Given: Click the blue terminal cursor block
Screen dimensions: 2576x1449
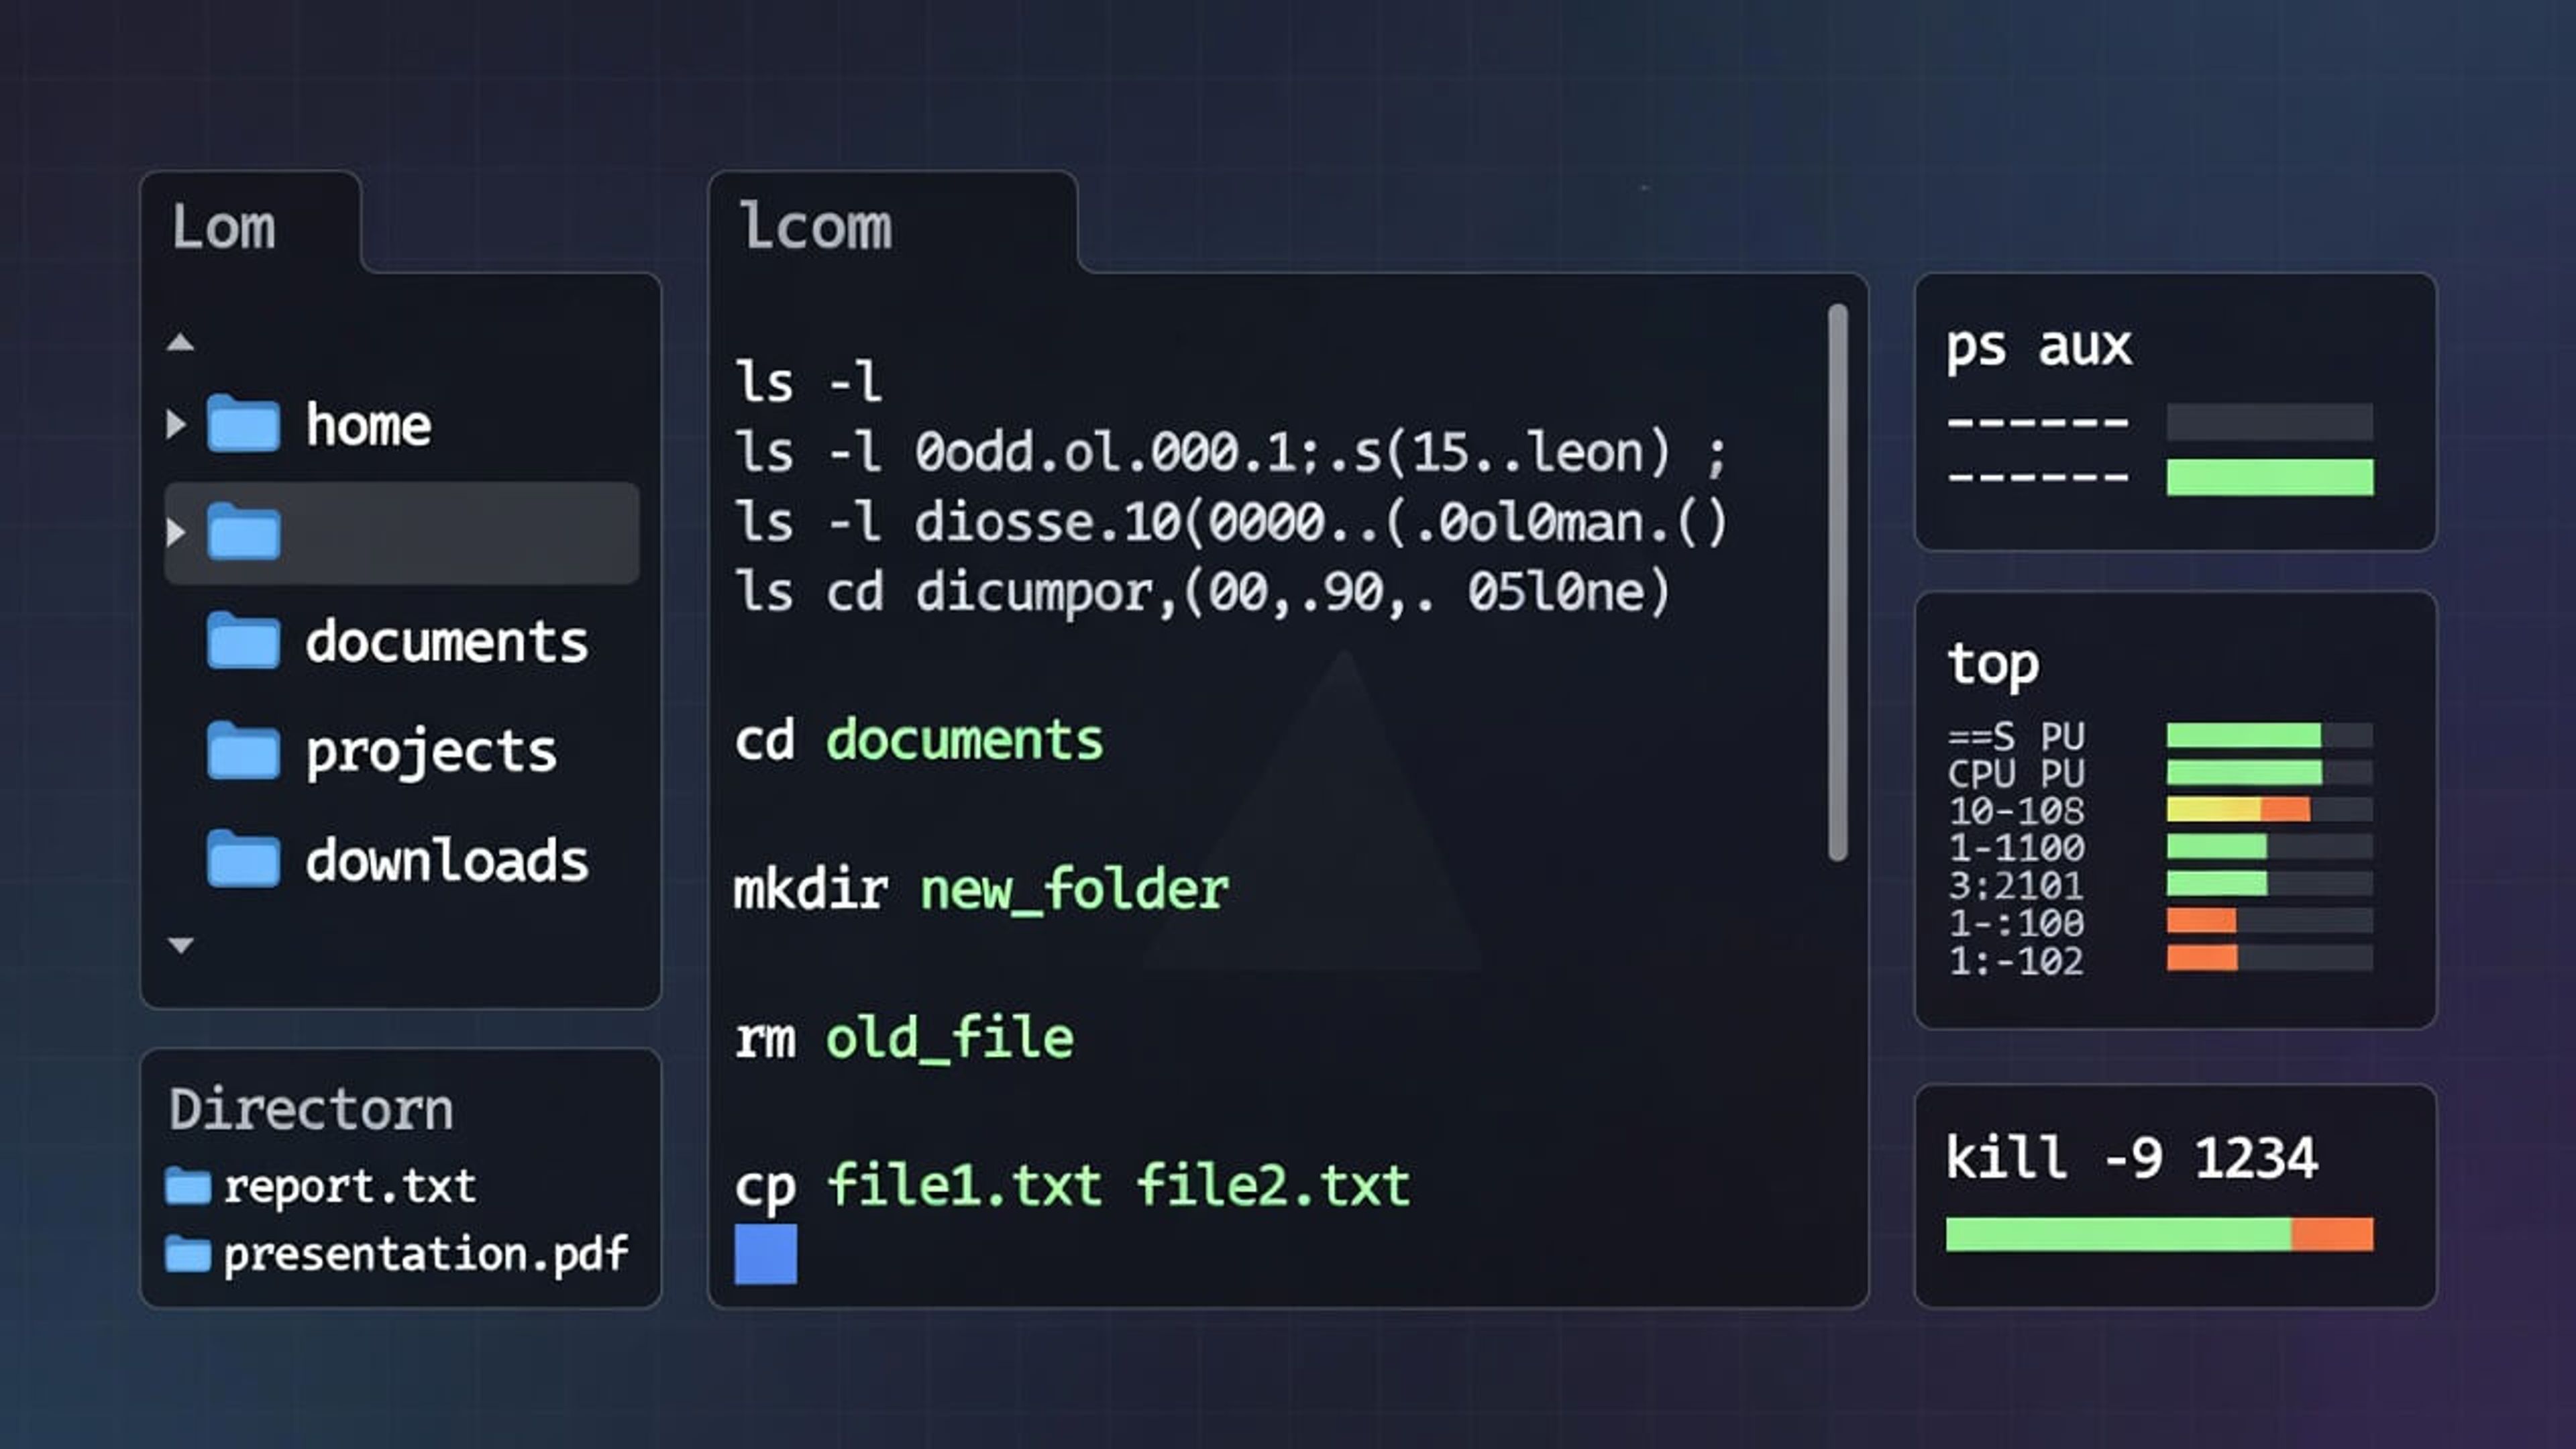Looking at the screenshot, I should click(766, 1254).
